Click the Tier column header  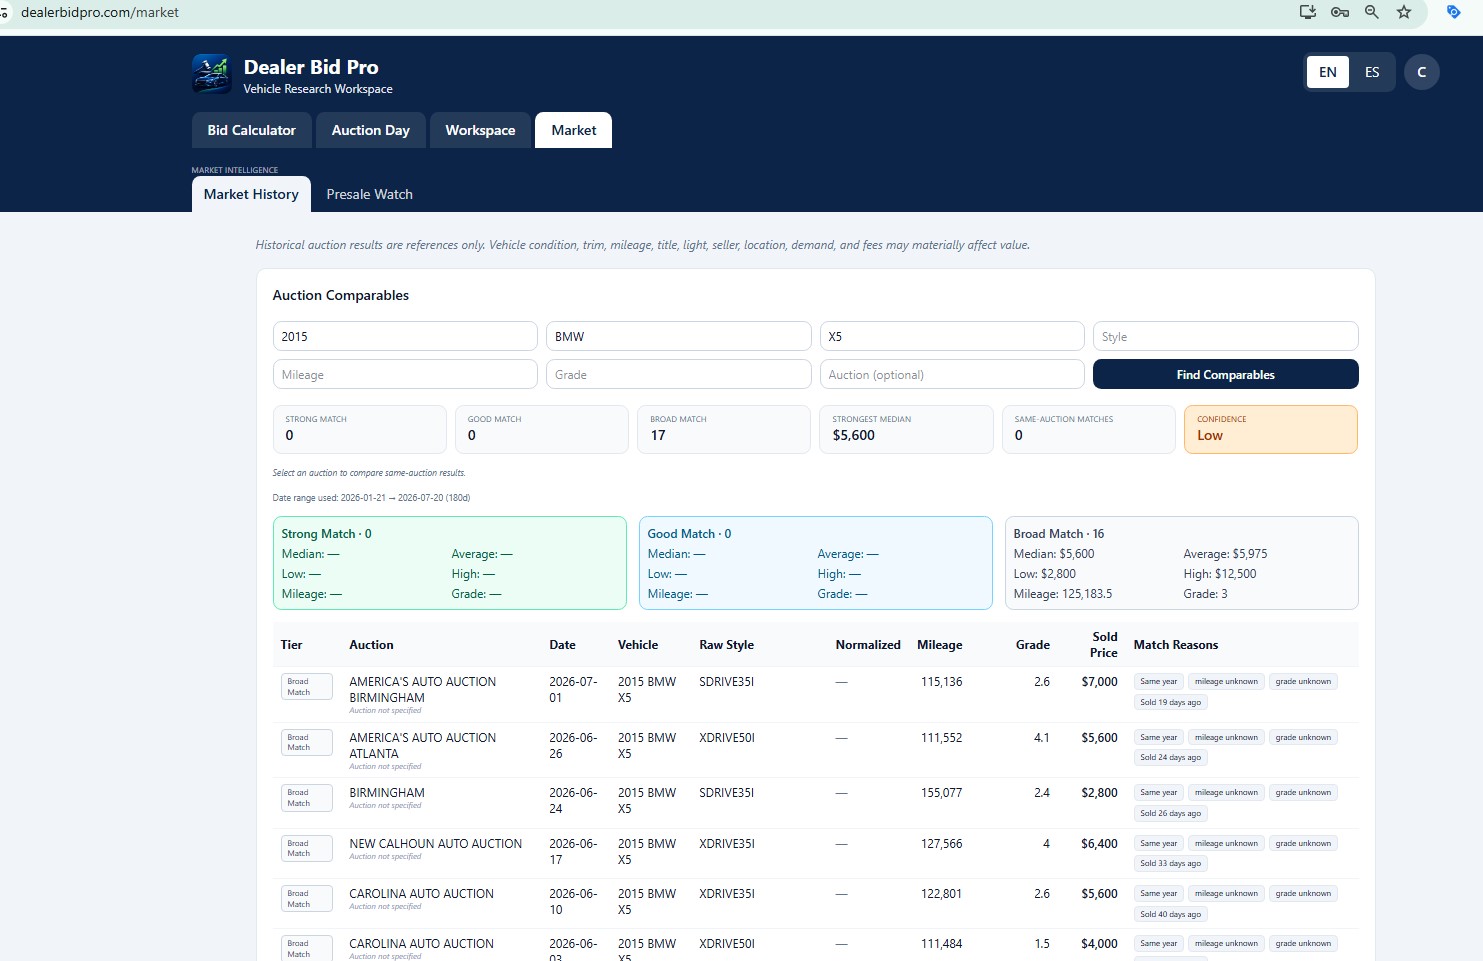coord(292,645)
